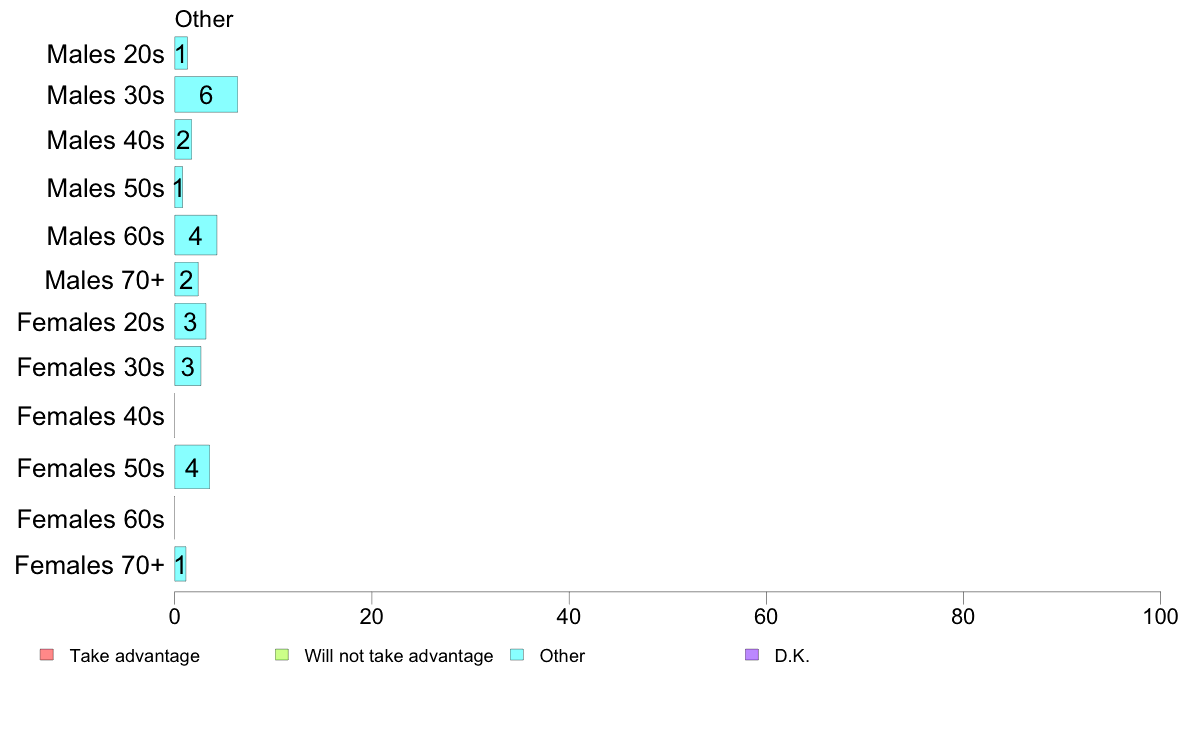Select the Males 60s bar showing 4

[x=195, y=236]
